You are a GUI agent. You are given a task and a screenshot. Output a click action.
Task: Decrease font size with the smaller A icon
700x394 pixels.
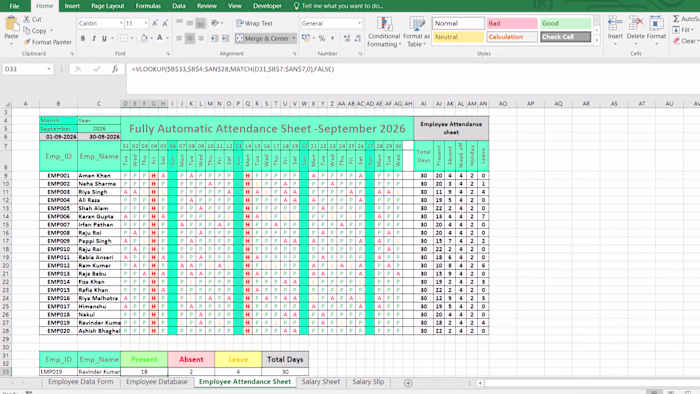pos(165,23)
